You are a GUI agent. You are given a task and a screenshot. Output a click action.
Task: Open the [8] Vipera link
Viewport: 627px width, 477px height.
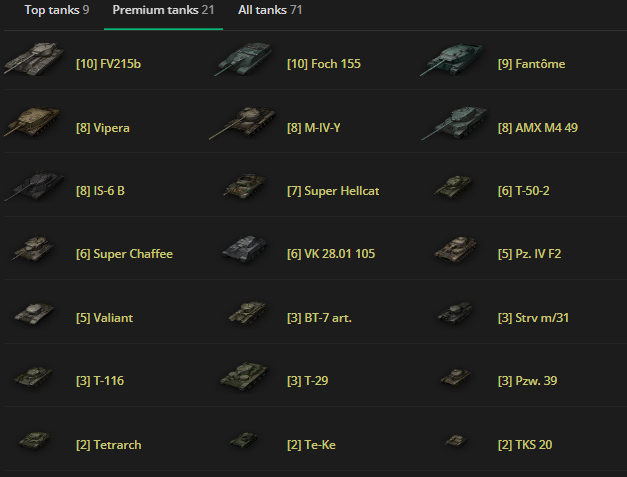103,128
